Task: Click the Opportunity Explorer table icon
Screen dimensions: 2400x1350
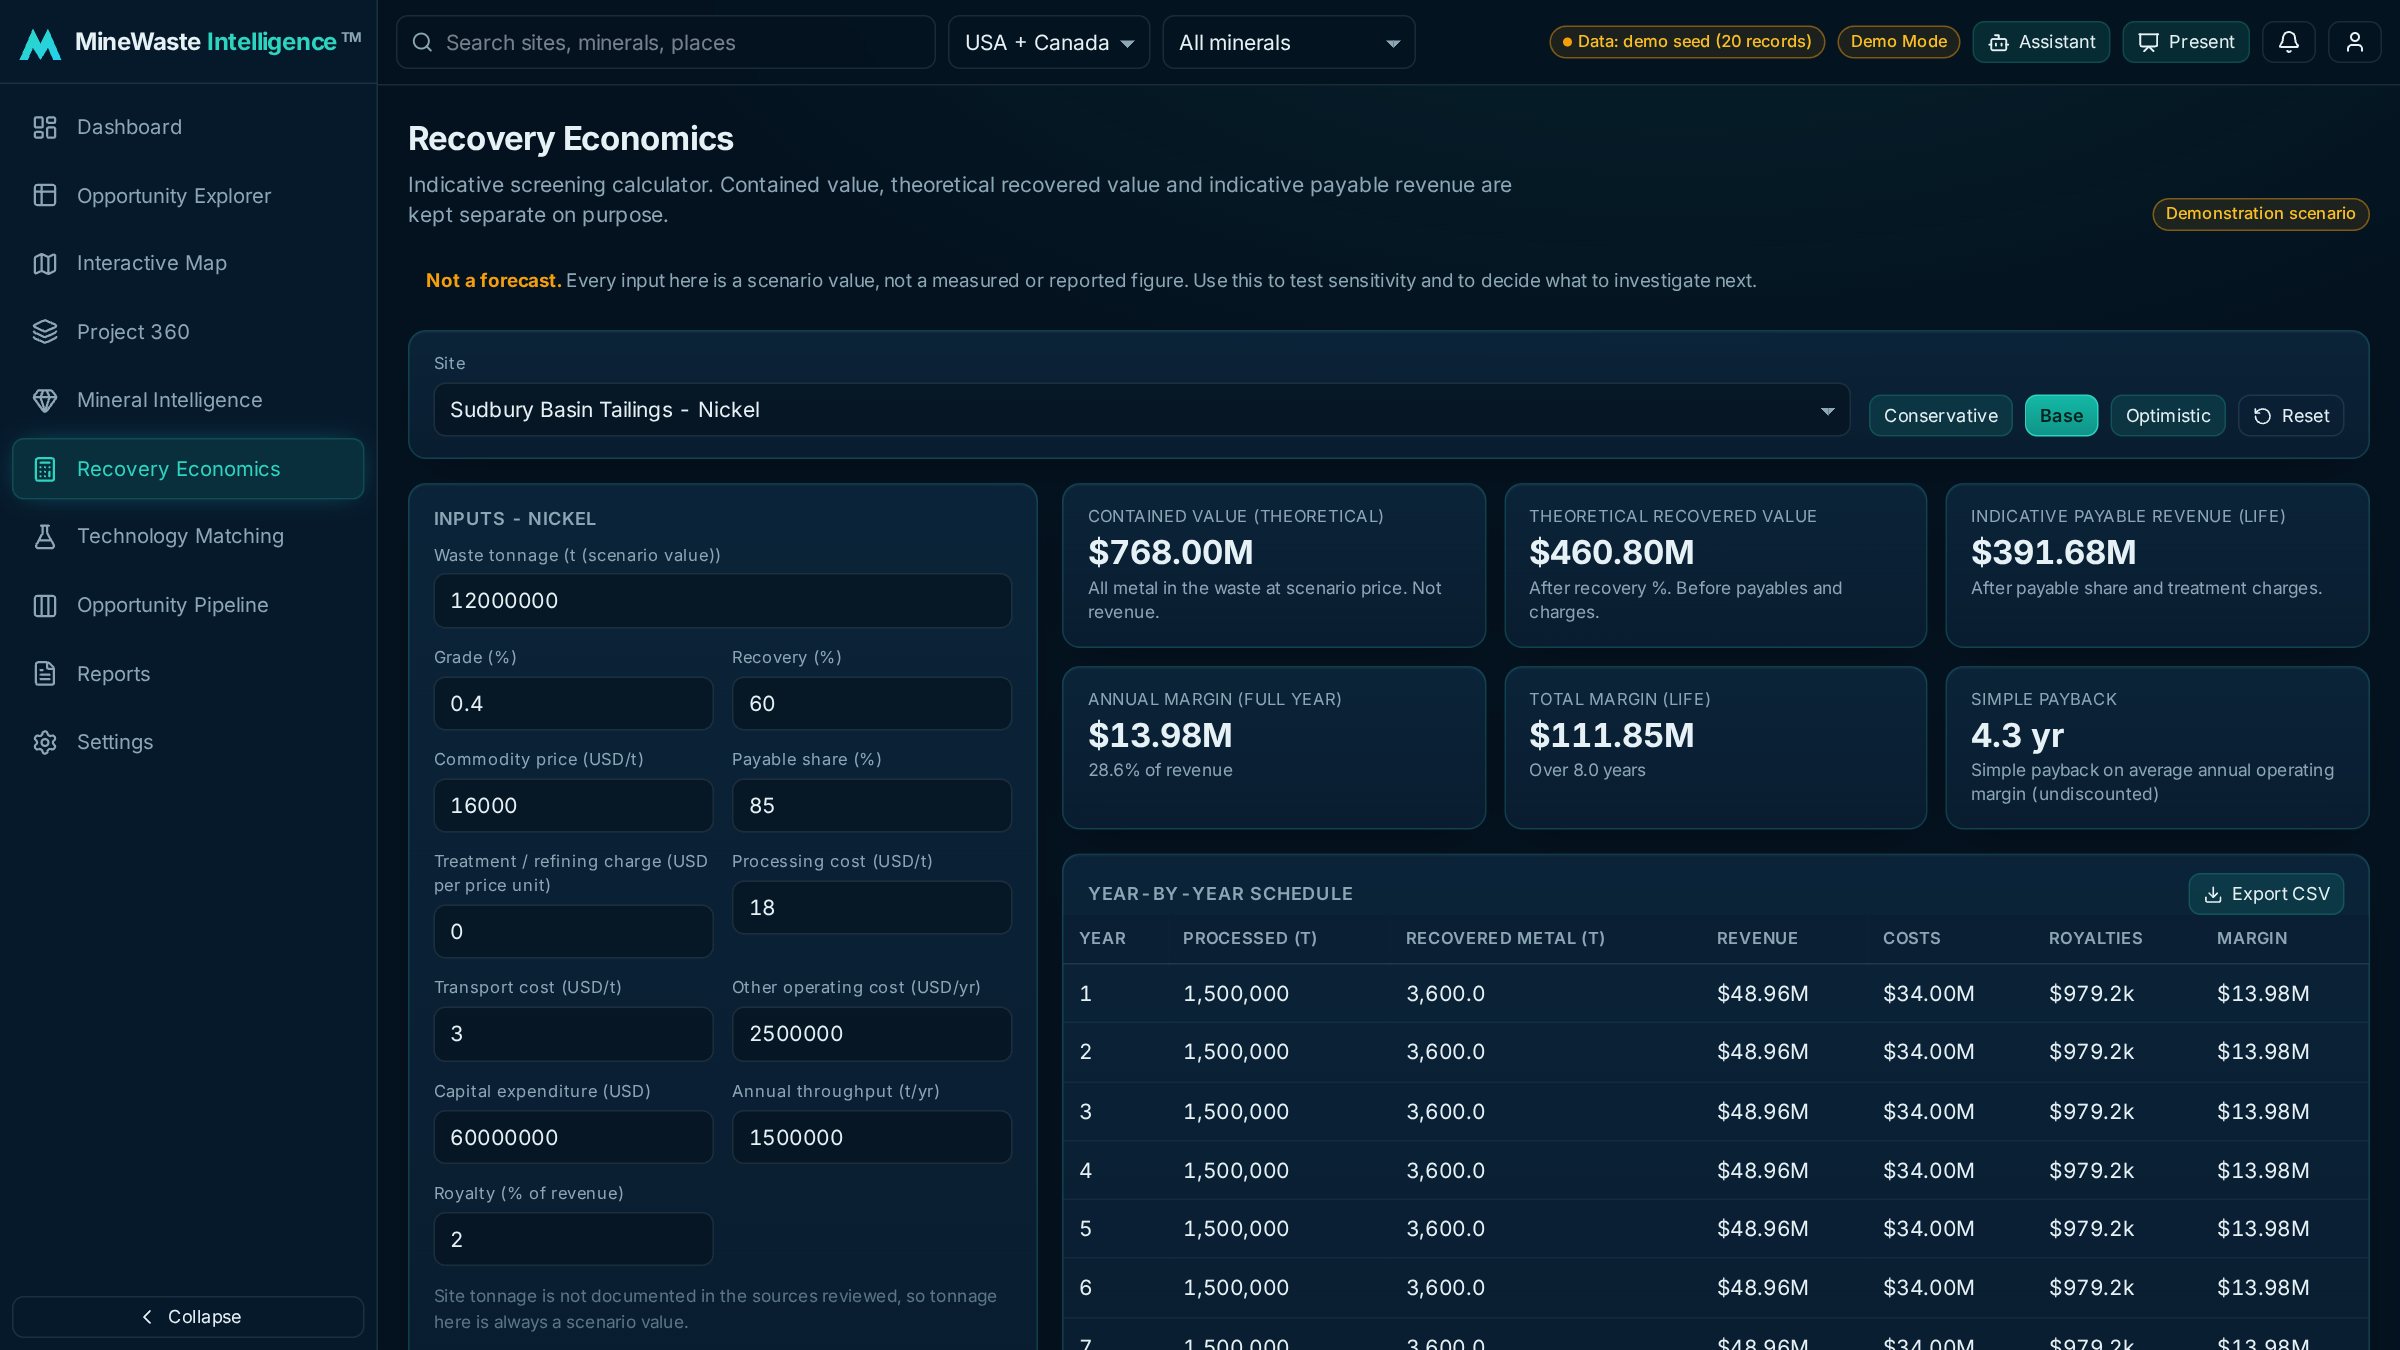Action: tap(45, 195)
